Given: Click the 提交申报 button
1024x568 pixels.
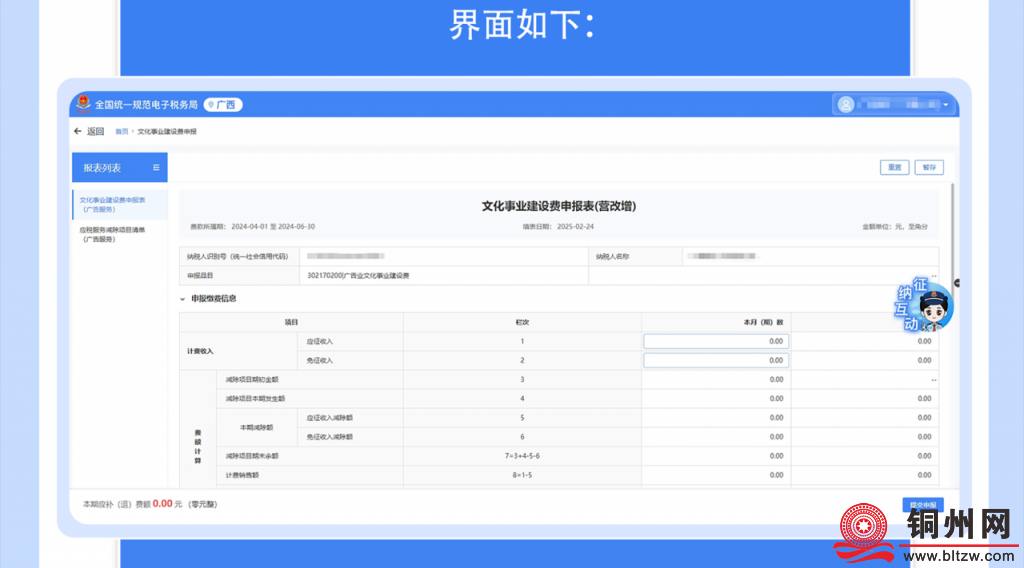Looking at the screenshot, I should point(921,505).
